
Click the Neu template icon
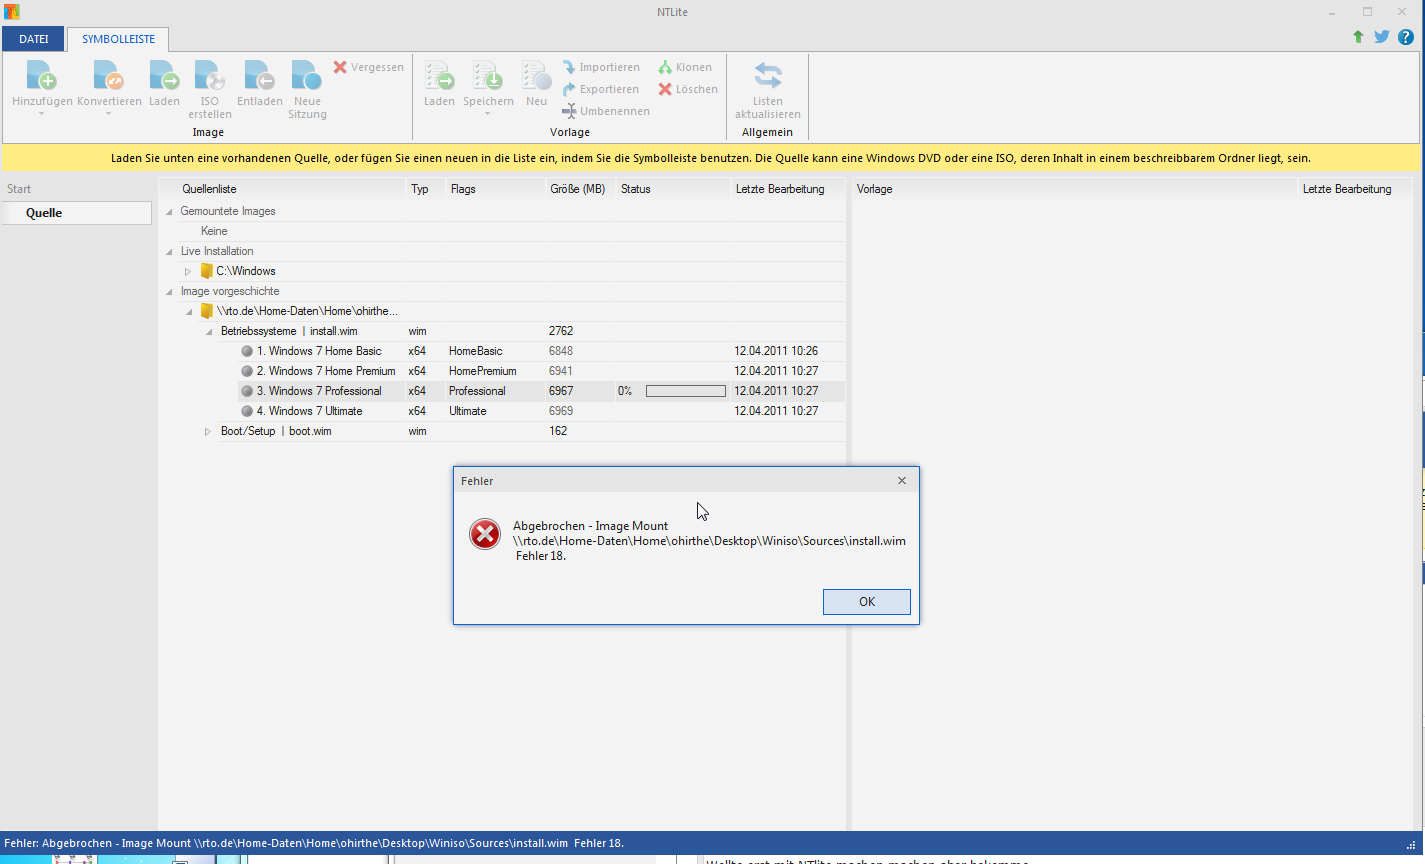click(536, 76)
